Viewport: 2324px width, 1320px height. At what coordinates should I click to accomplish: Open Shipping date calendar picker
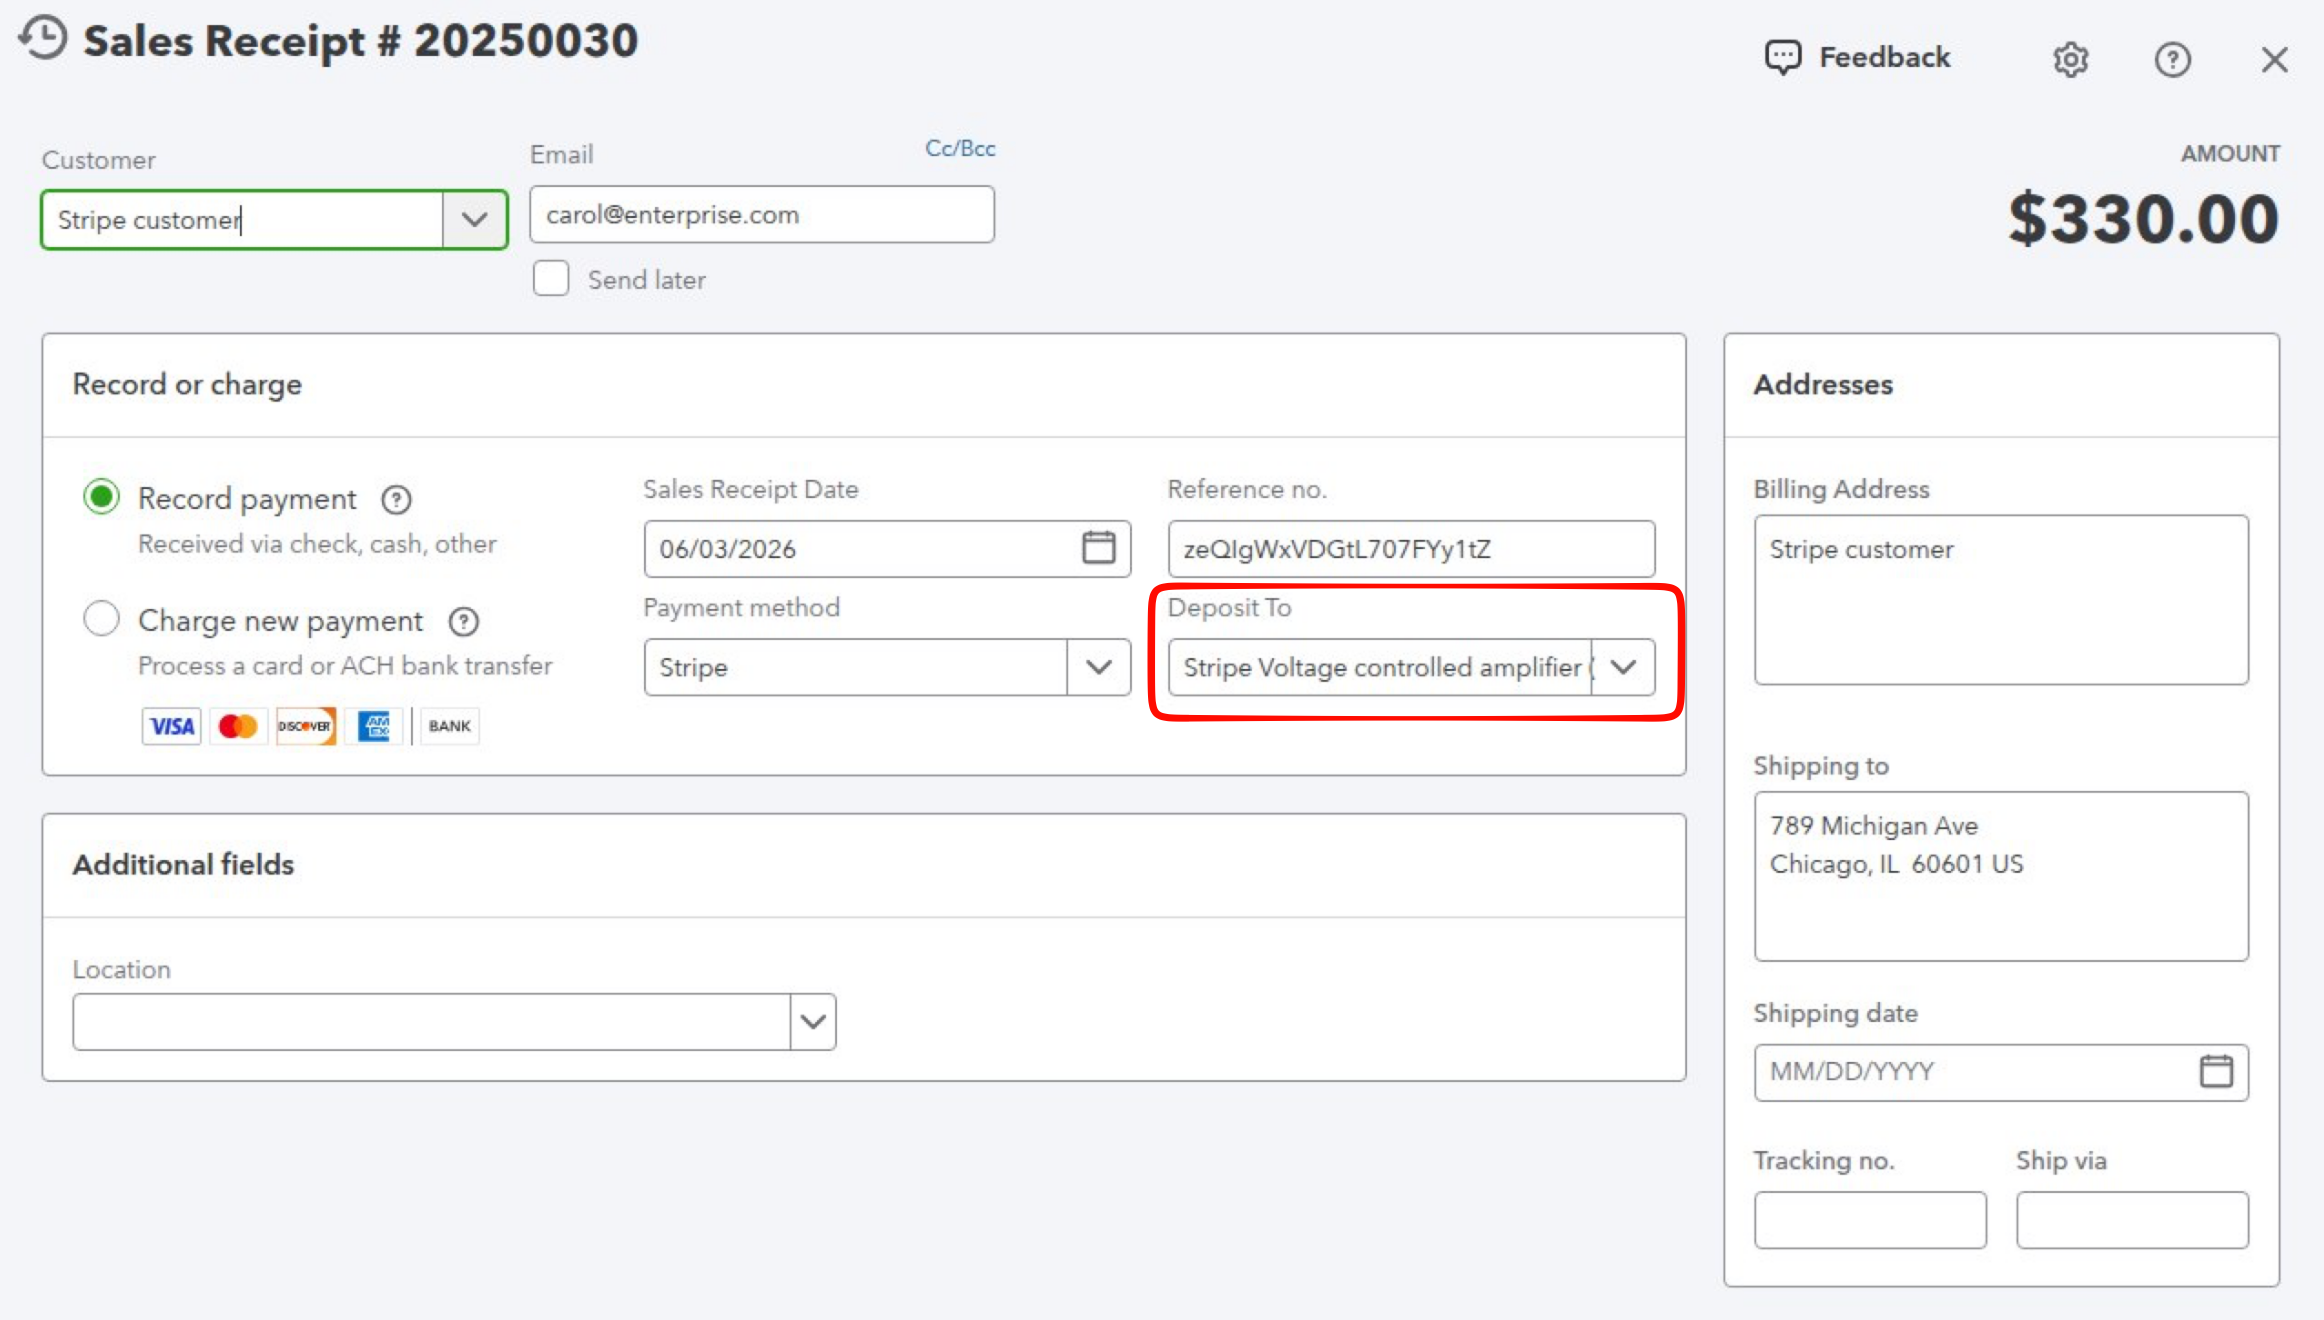tap(2216, 1071)
